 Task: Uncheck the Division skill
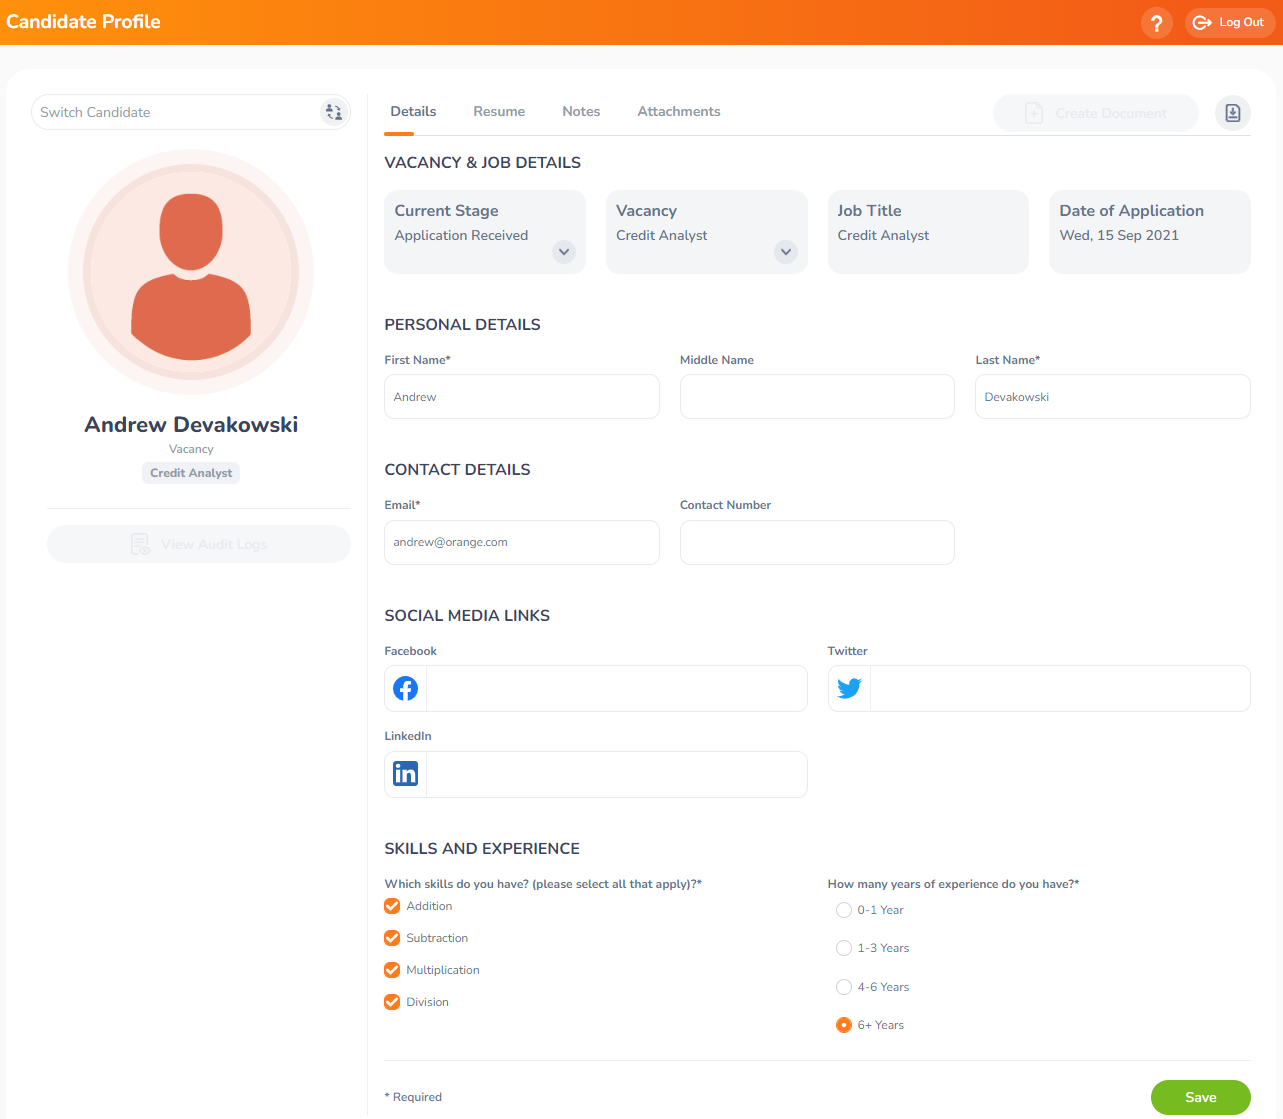(x=391, y=1001)
